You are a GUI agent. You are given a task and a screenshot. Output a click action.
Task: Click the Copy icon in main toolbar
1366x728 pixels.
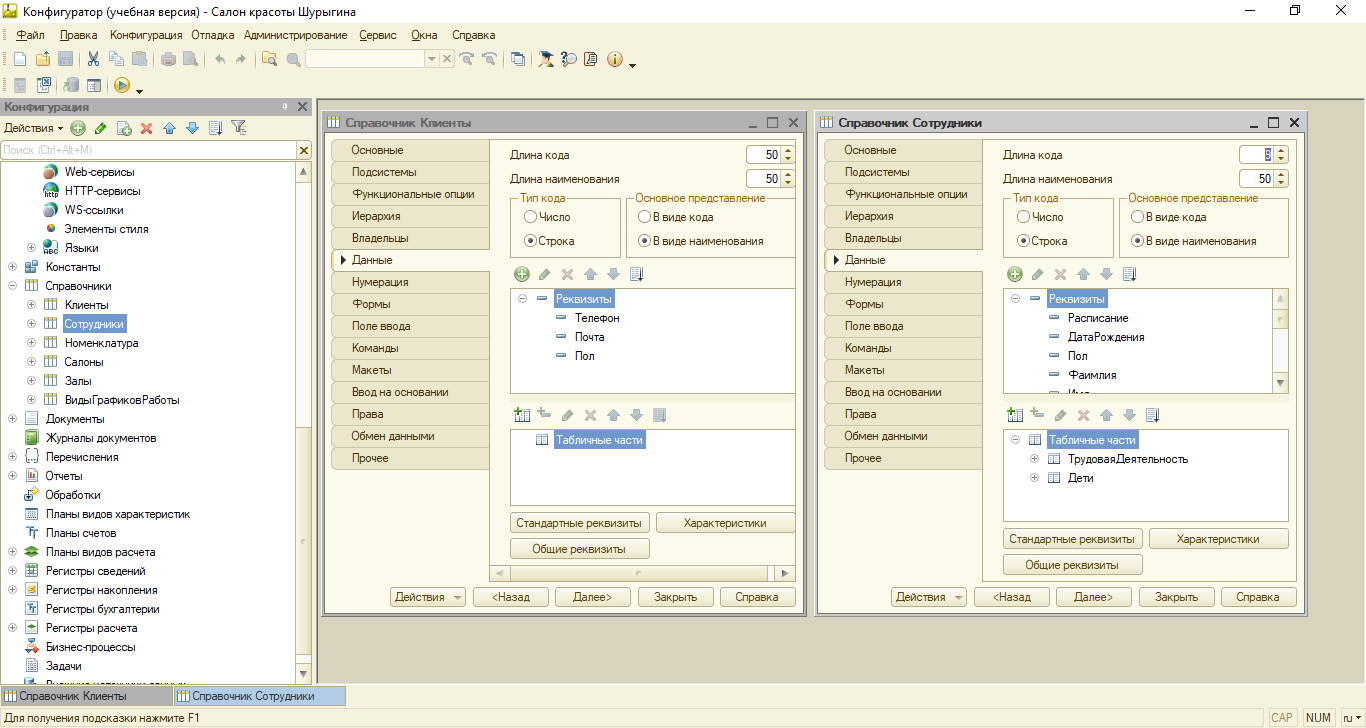pos(116,59)
